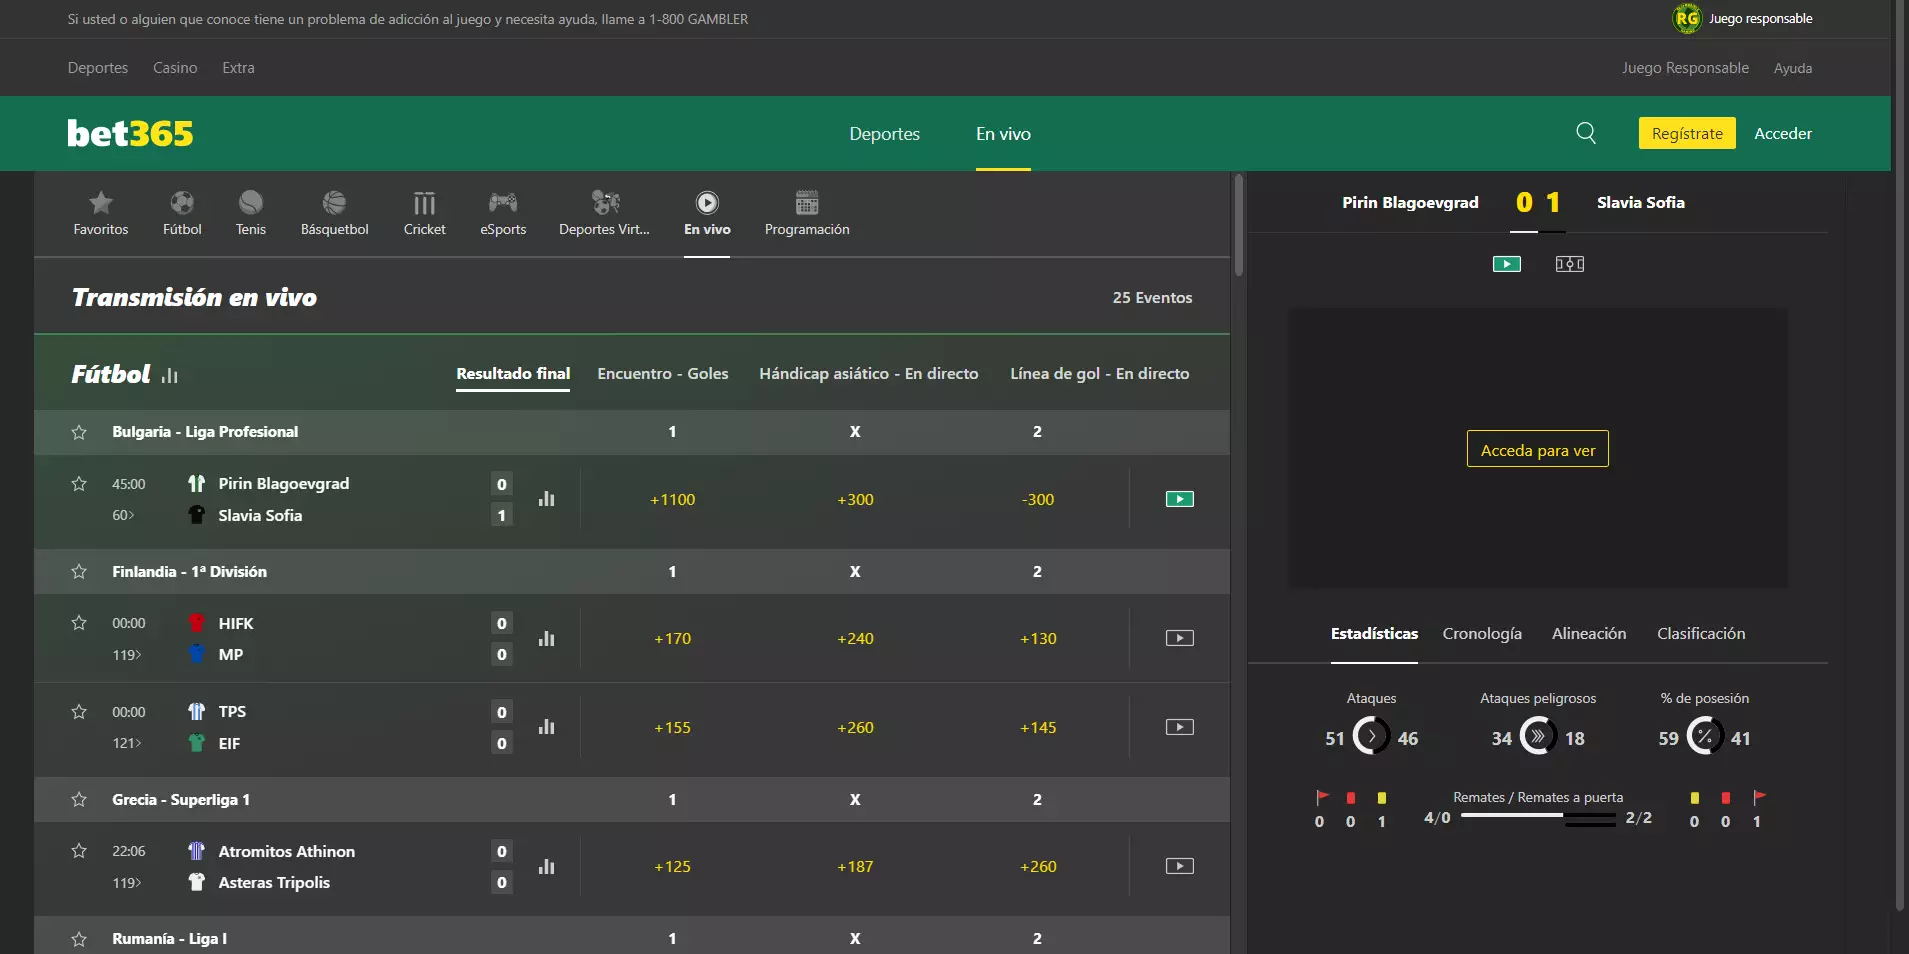This screenshot has width=1909, height=954.
Task: Bet on Slavia Sofia win at -300
Action: (1038, 500)
